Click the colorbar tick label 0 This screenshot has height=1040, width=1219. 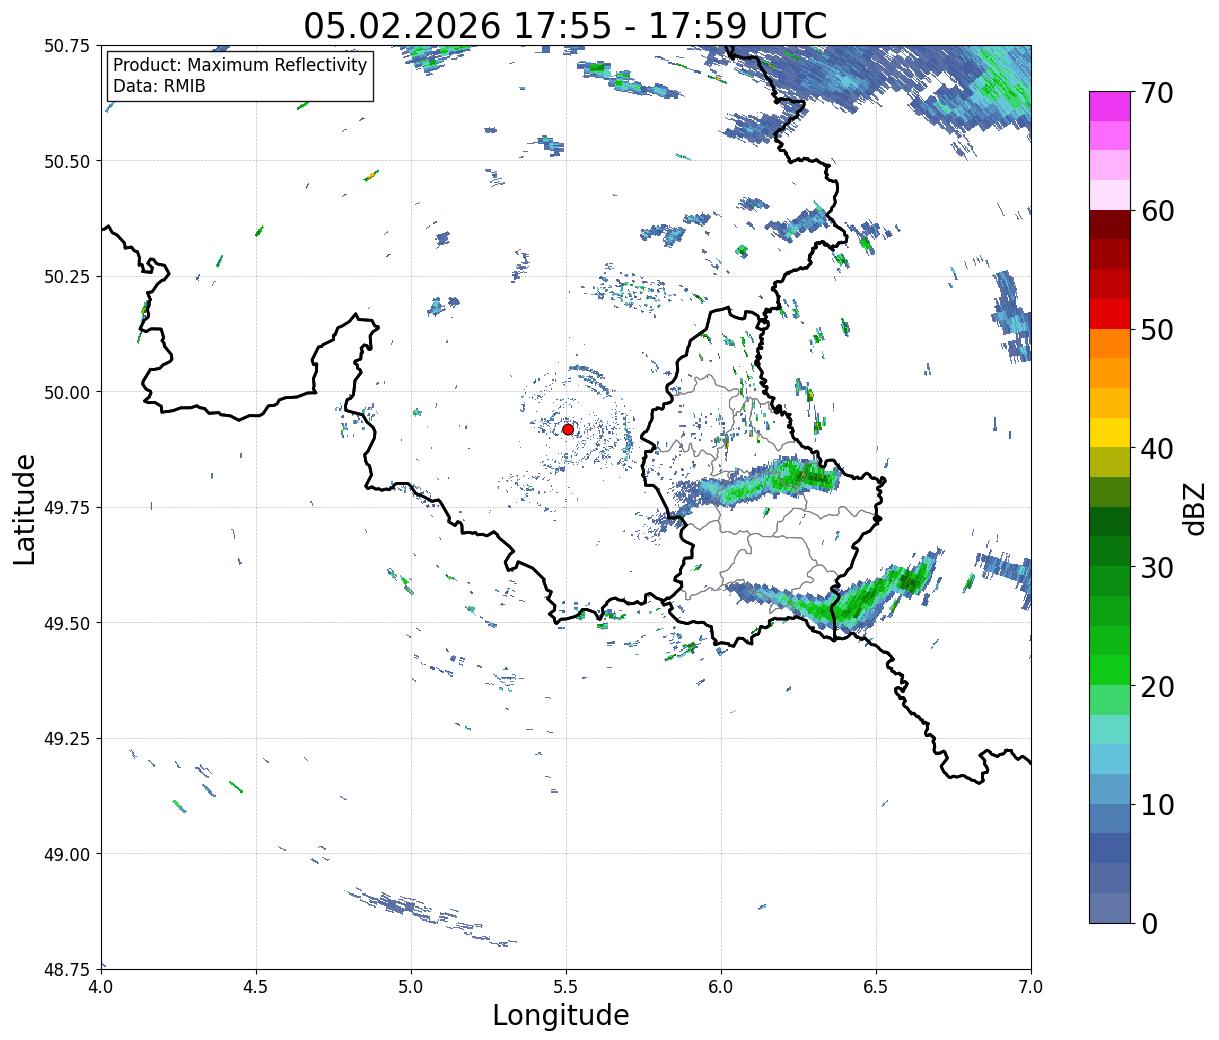tap(1149, 923)
